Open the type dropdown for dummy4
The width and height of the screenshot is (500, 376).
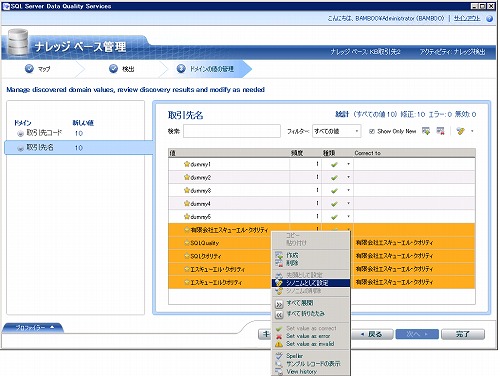tap(348, 203)
